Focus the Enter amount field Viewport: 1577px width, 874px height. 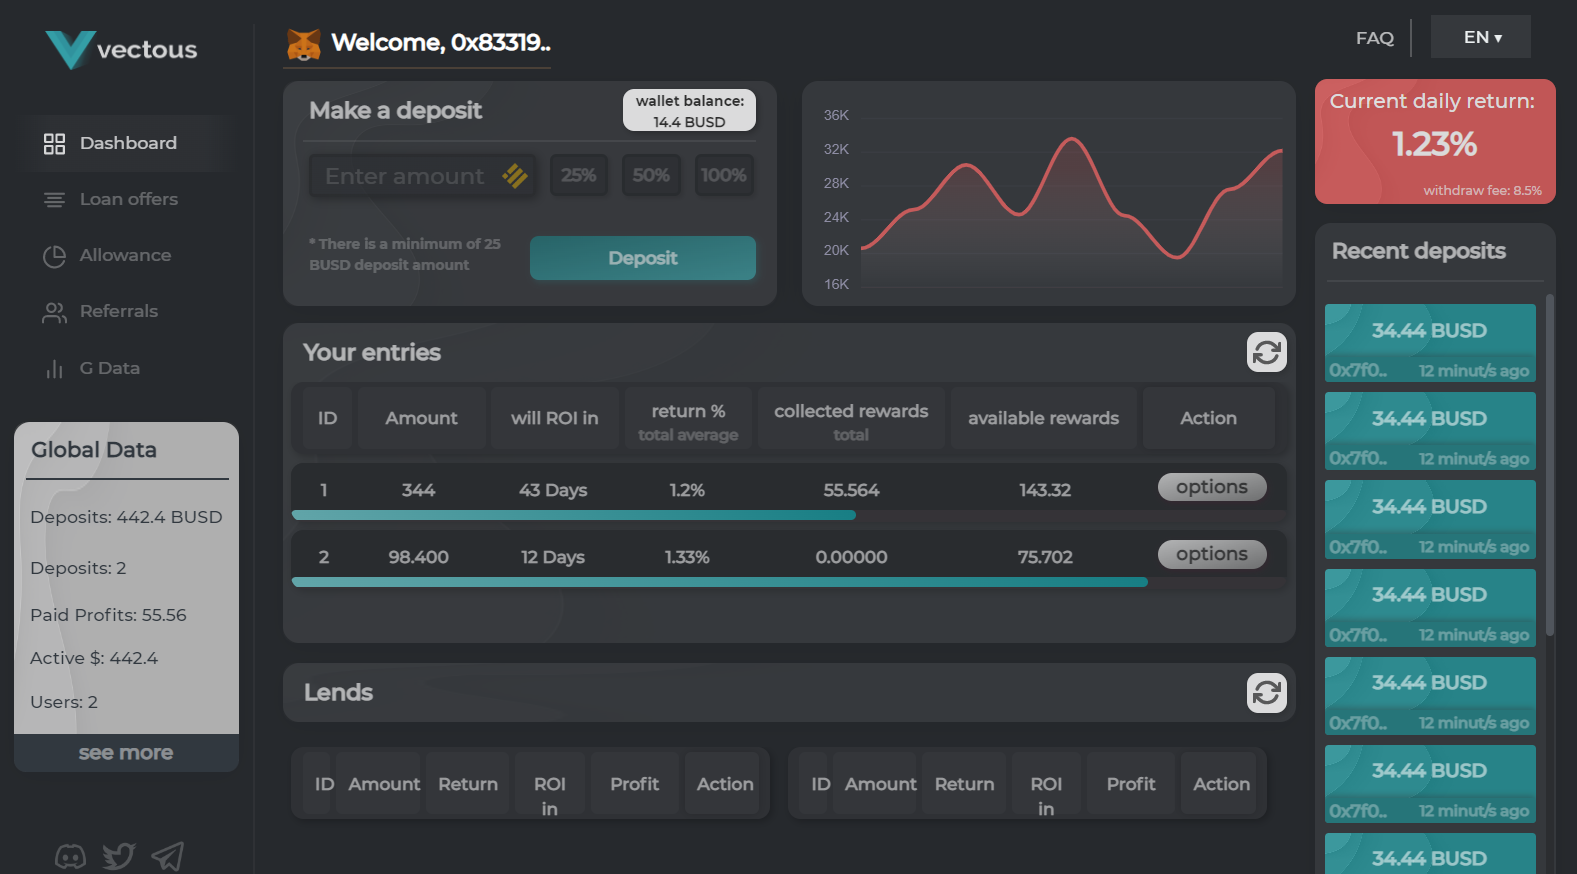click(x=422, y=176)
